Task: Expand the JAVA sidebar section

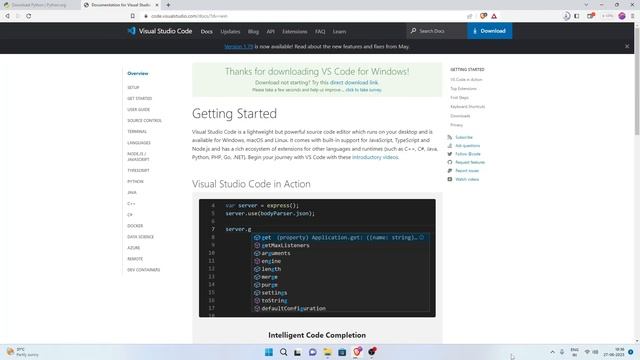Action: click(132, 193)
